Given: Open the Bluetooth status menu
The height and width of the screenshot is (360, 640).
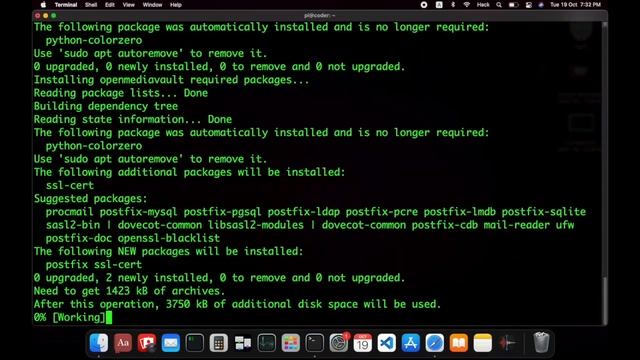Looking at the screenshot, I should 453,5.
